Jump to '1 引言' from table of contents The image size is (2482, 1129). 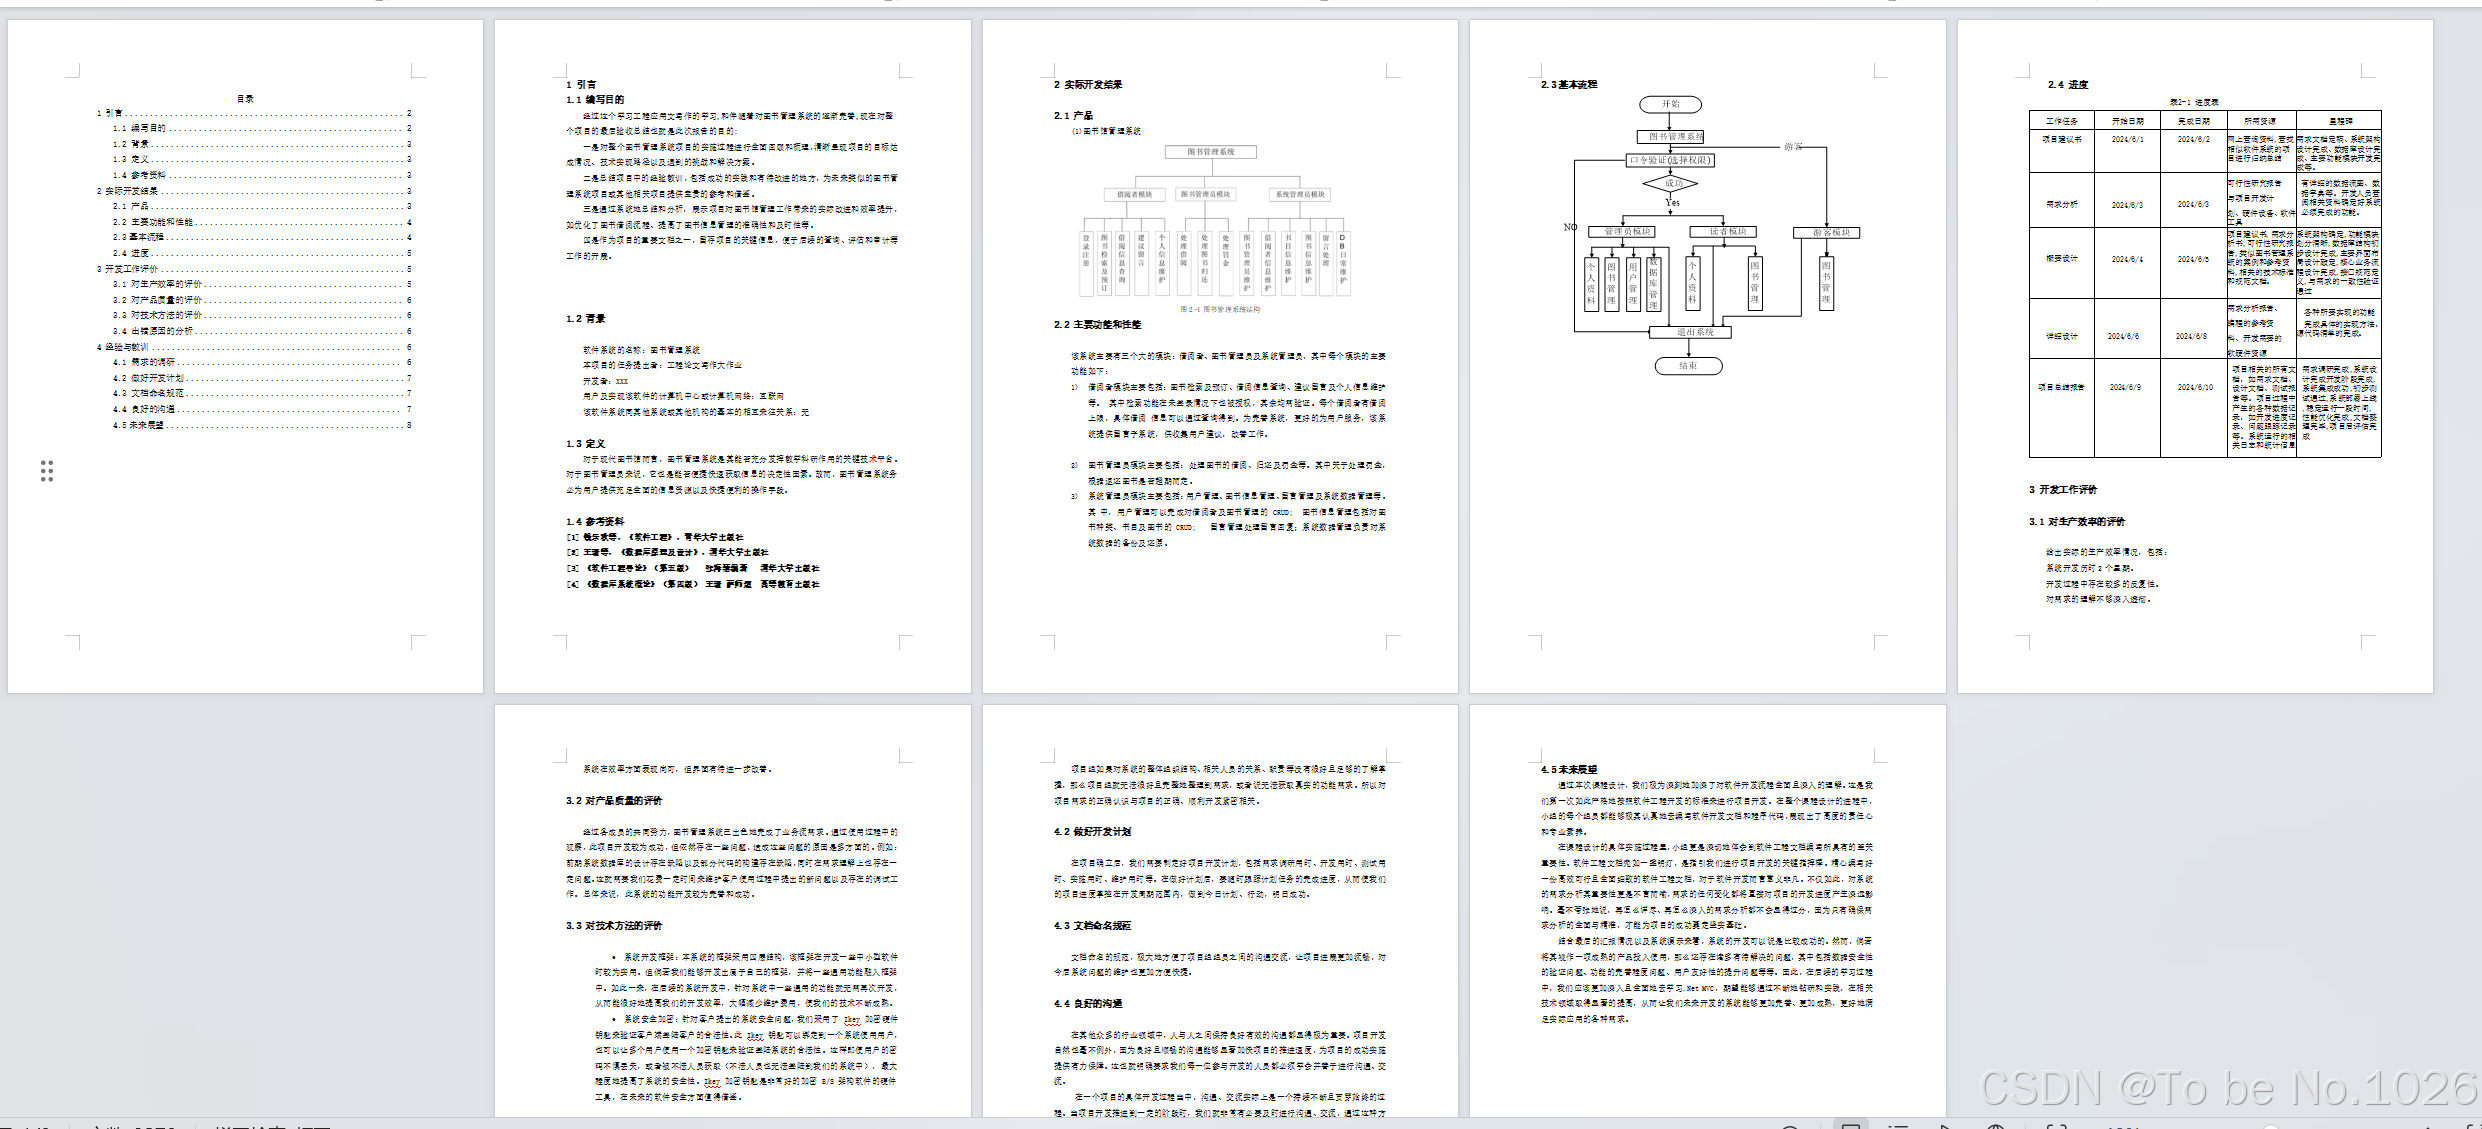click(x=110, y=113)
